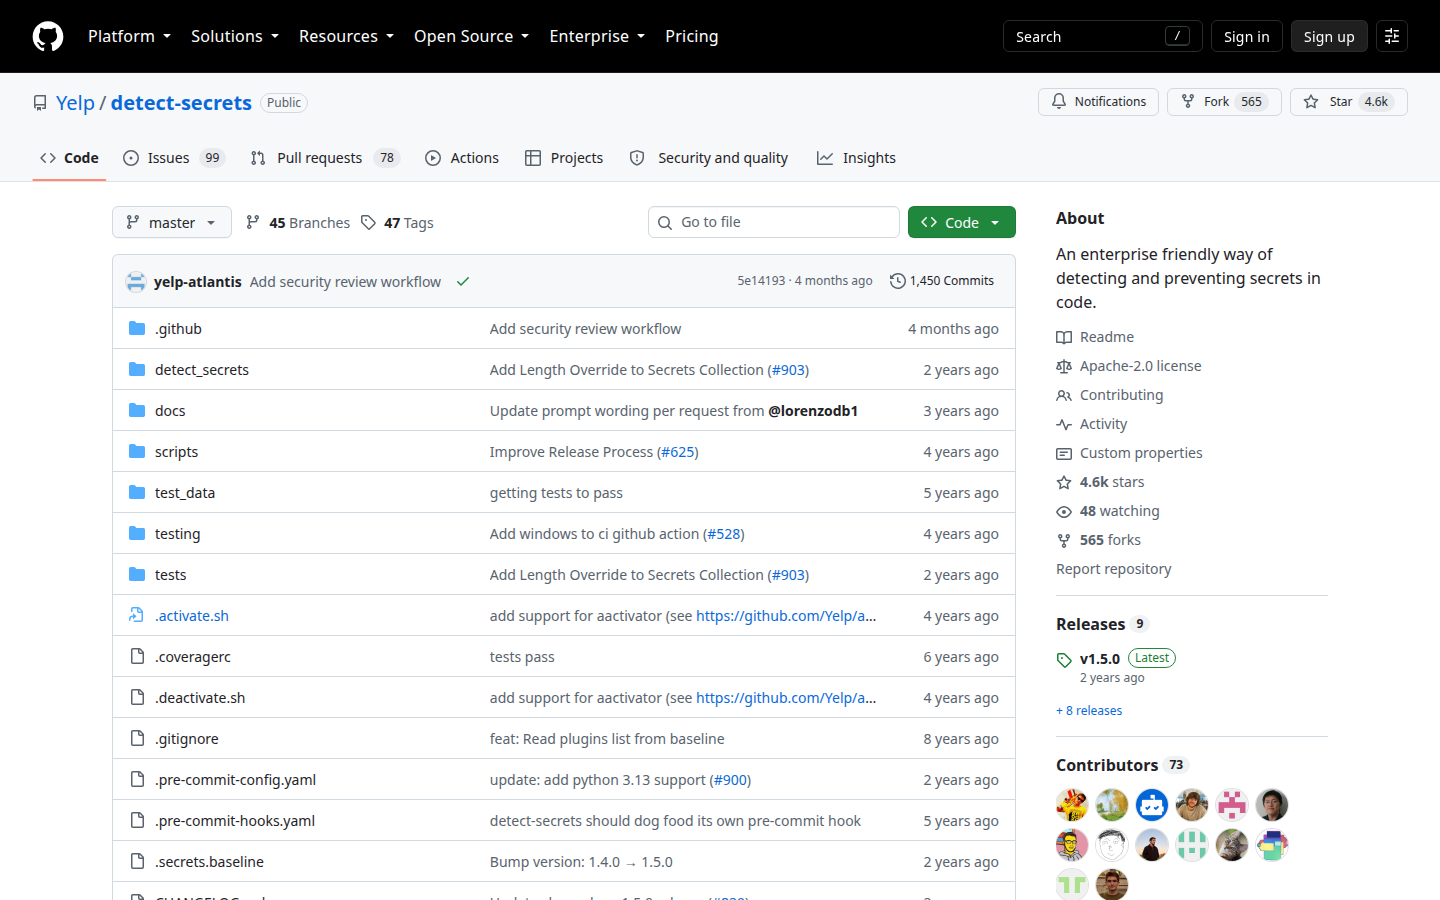
Task: Open the docs folder
Action: tap(170, 411)
